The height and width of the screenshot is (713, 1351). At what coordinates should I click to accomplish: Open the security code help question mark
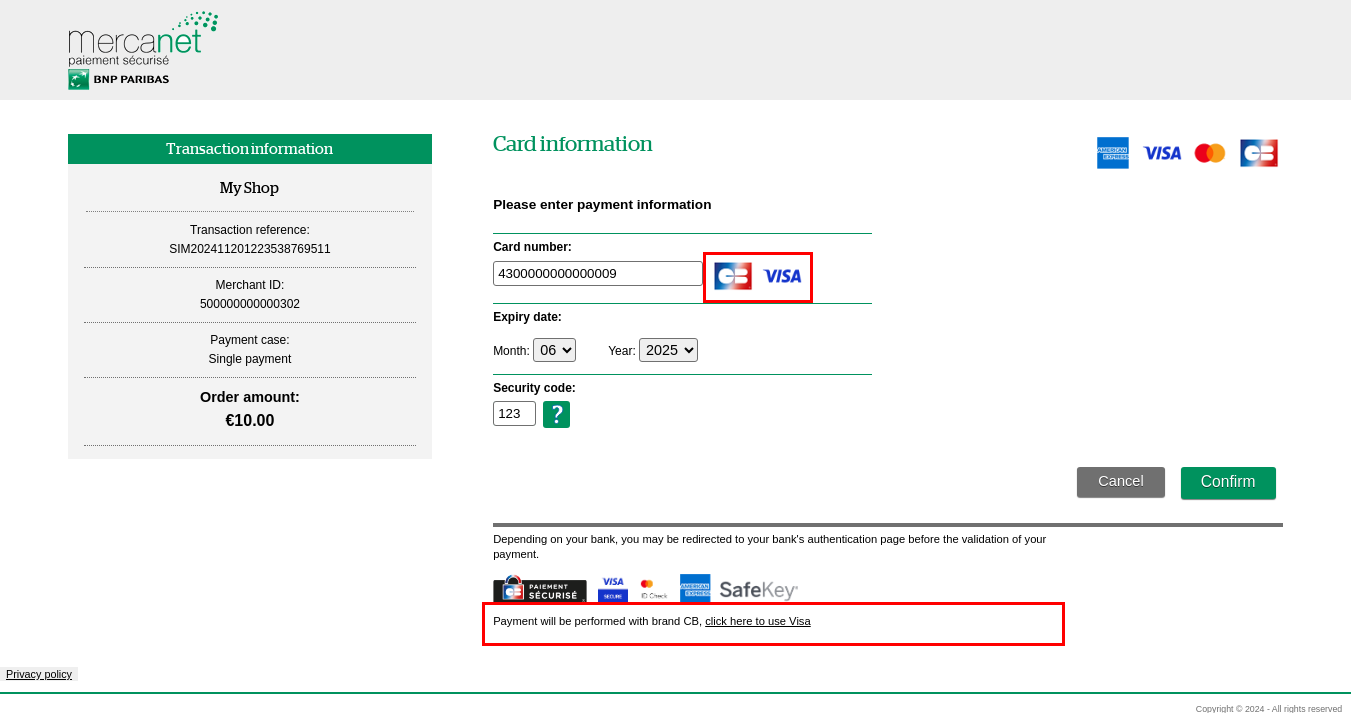tap(556, 413)
